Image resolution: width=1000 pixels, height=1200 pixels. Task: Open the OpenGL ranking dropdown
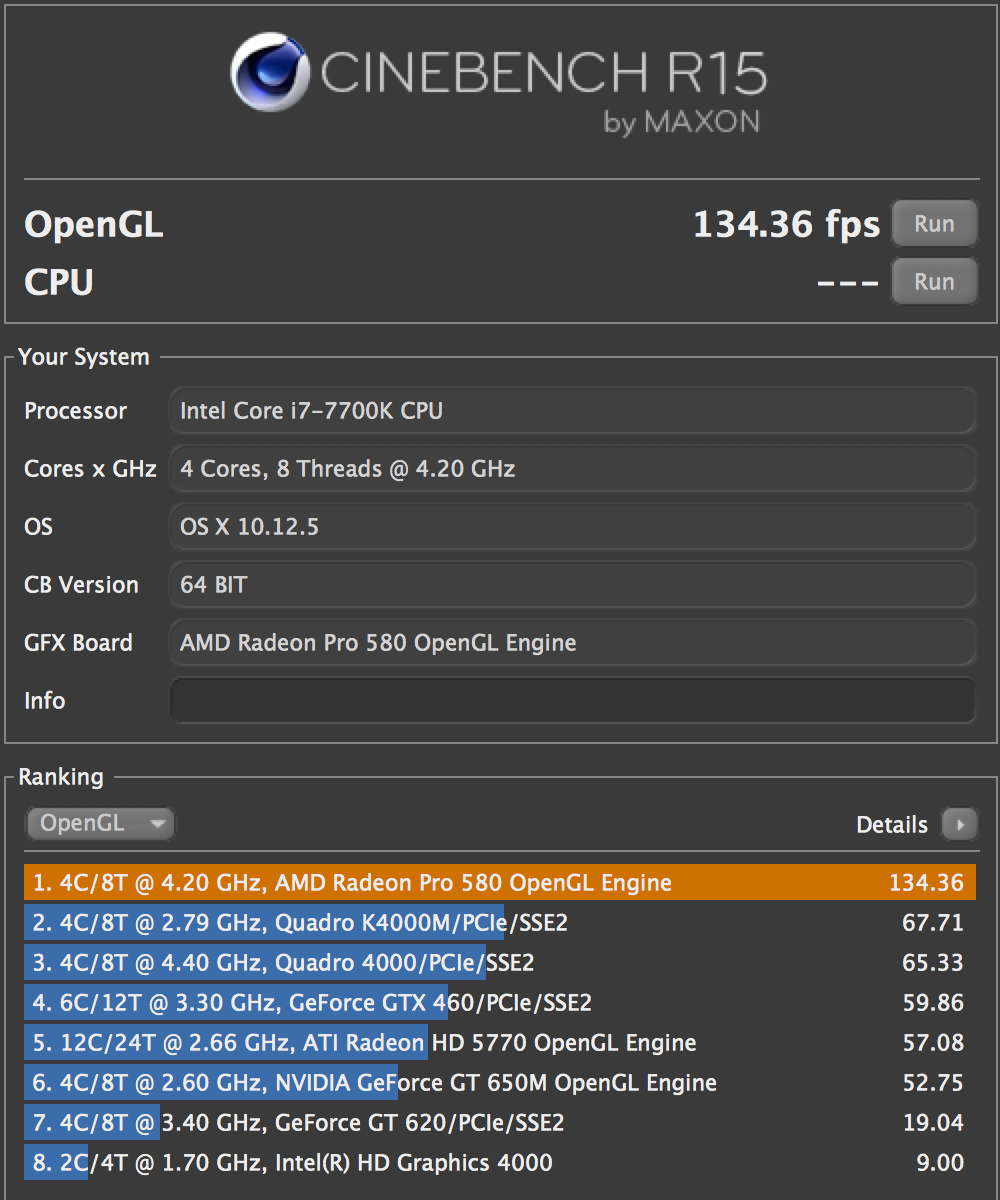pyautogui.click(x=100, y=824)
